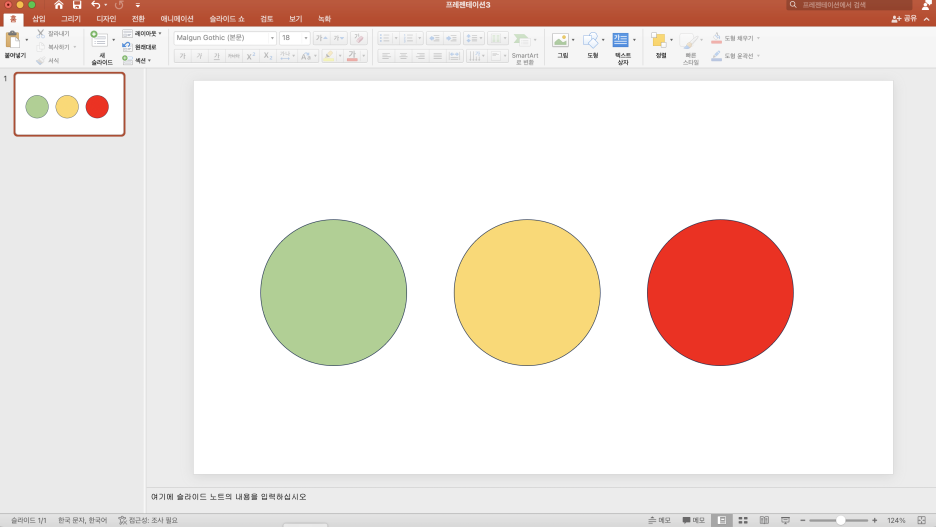936x527 pixels.
Task: Open text direction options
Action: 476,56
